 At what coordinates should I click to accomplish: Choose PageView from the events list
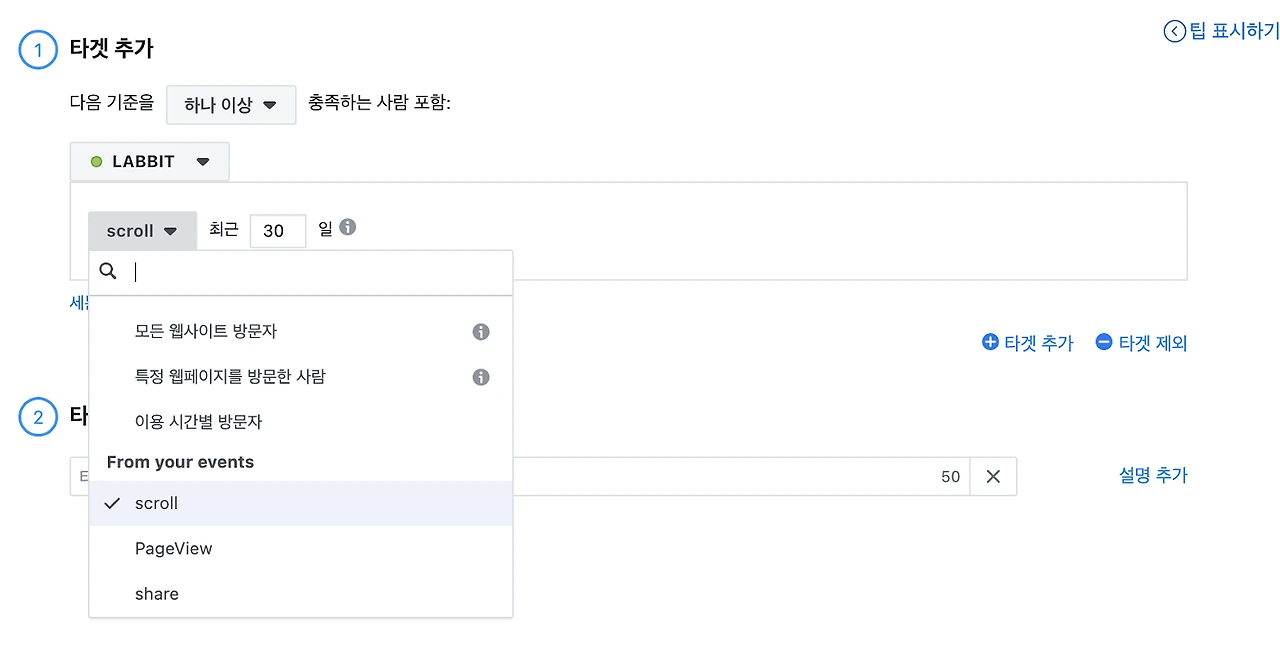(x=174, y=548)
